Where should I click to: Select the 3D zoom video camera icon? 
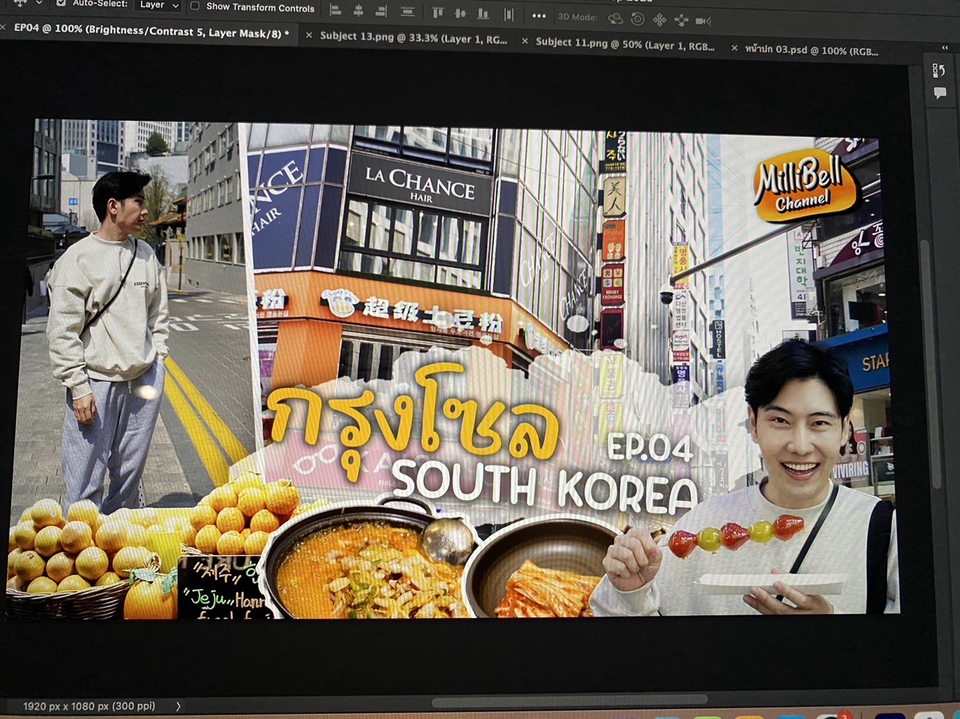[x=703, y=20]
